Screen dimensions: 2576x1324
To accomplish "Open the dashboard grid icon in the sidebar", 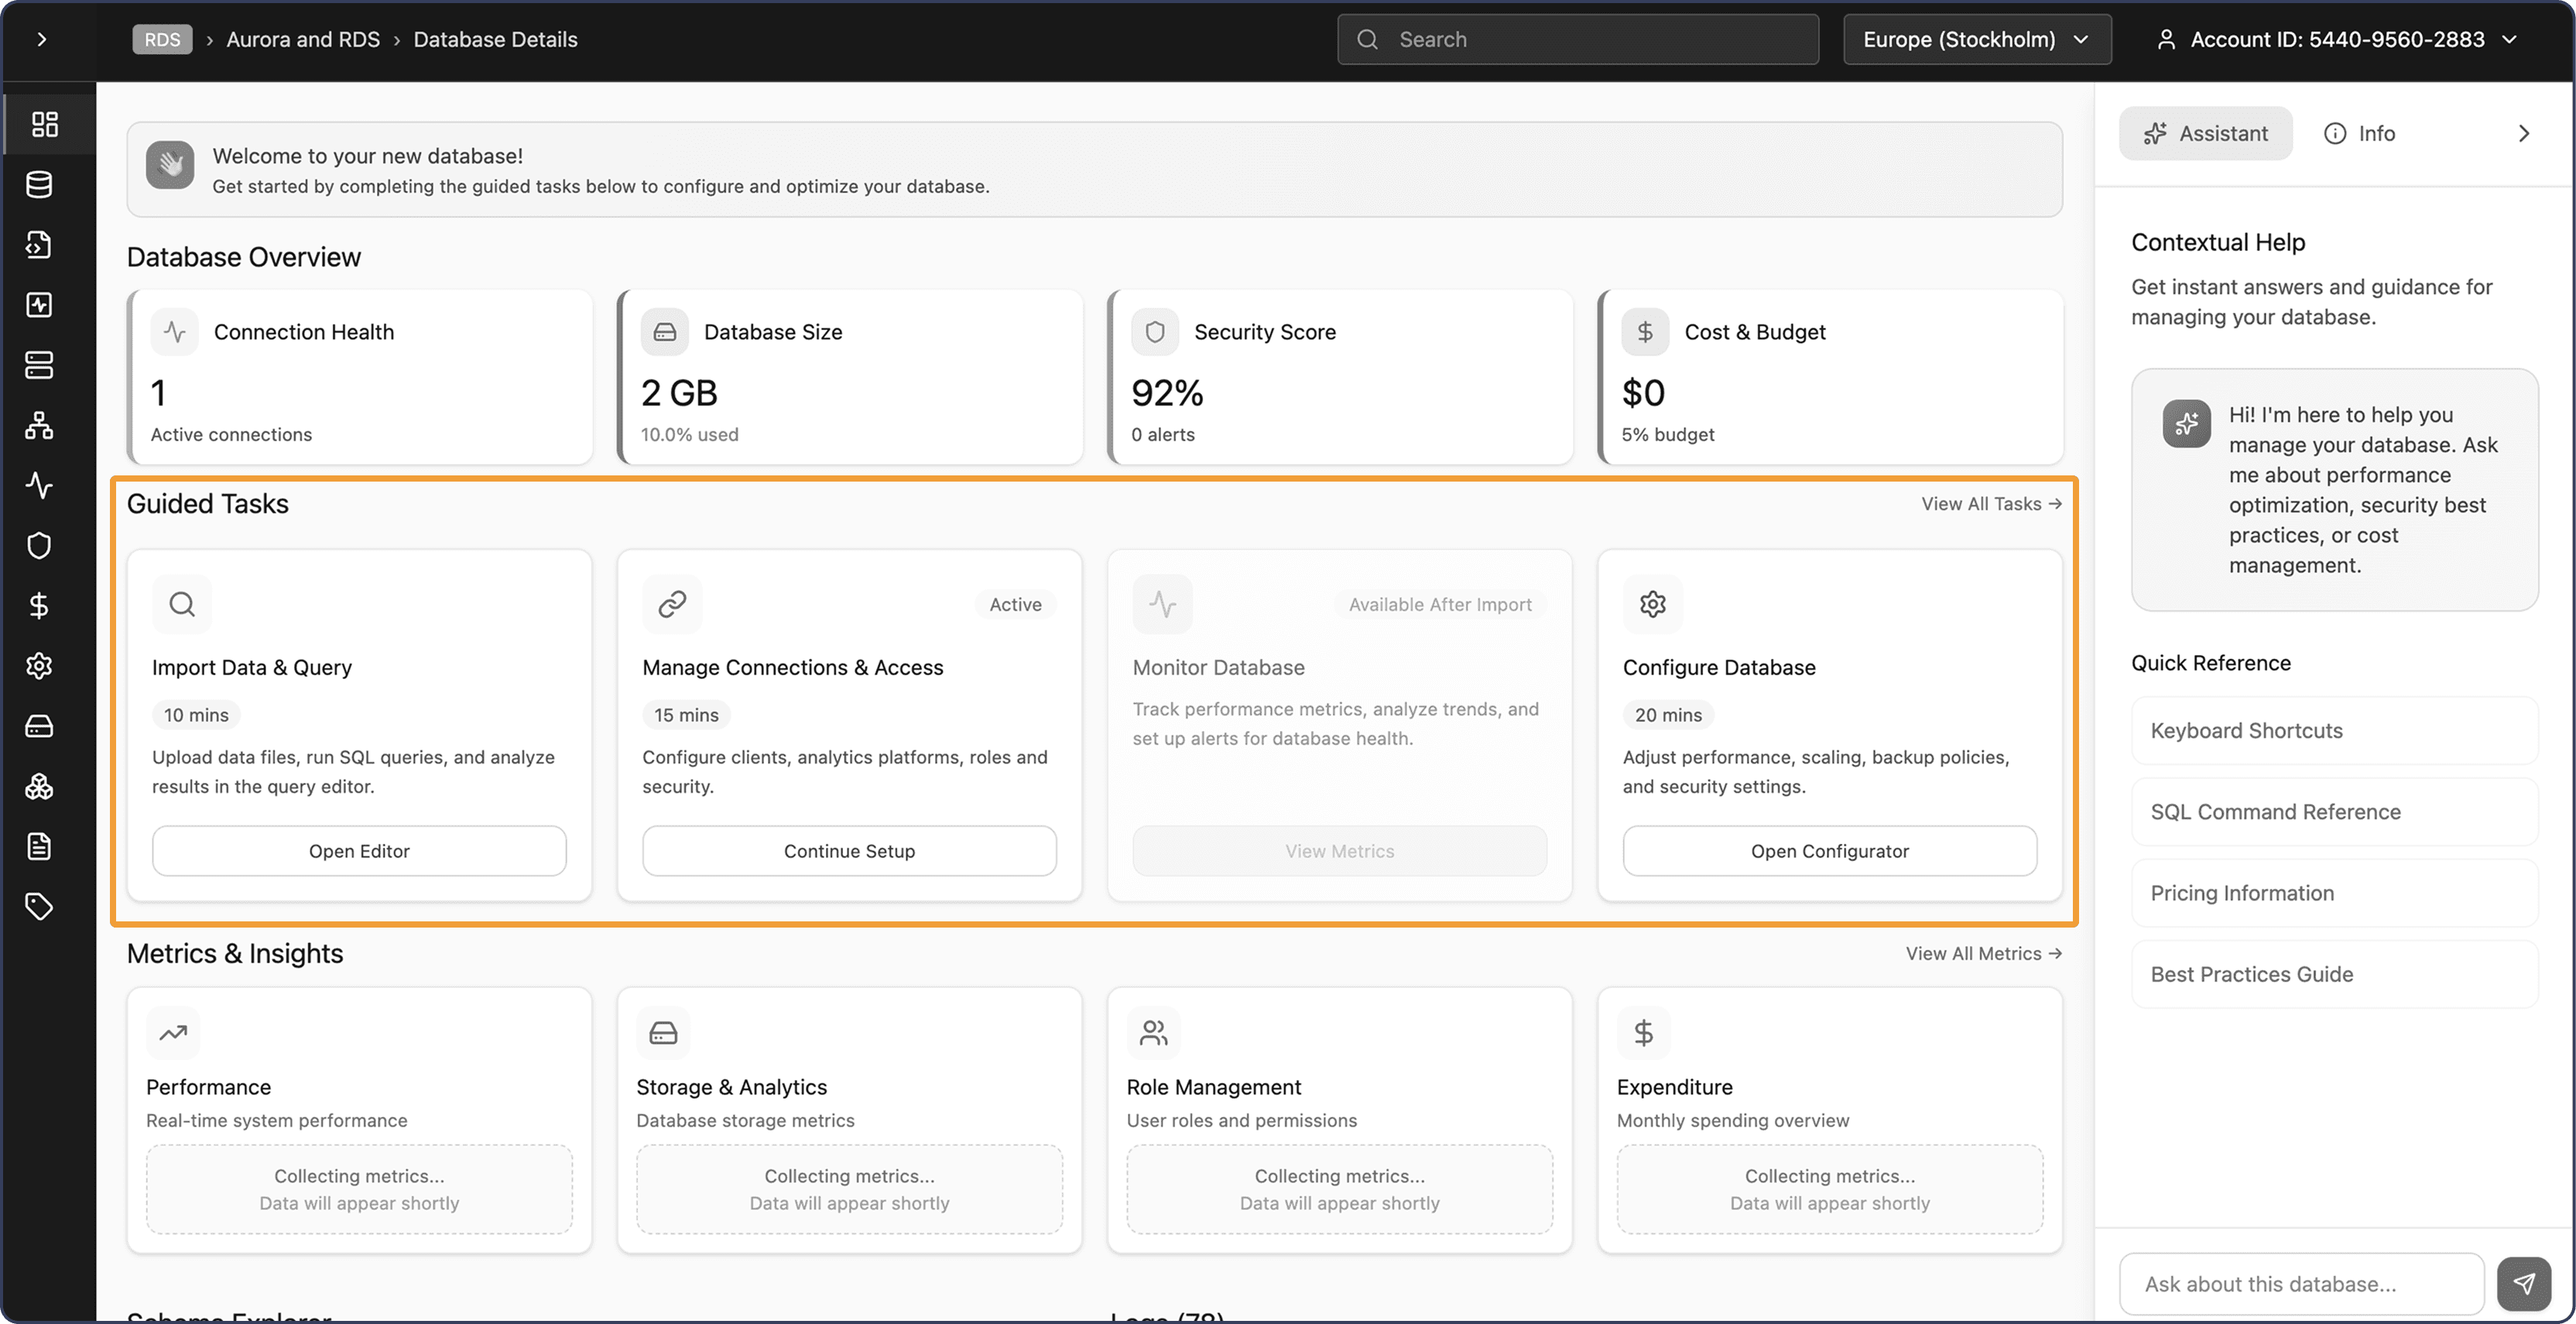I will (44, 124).
